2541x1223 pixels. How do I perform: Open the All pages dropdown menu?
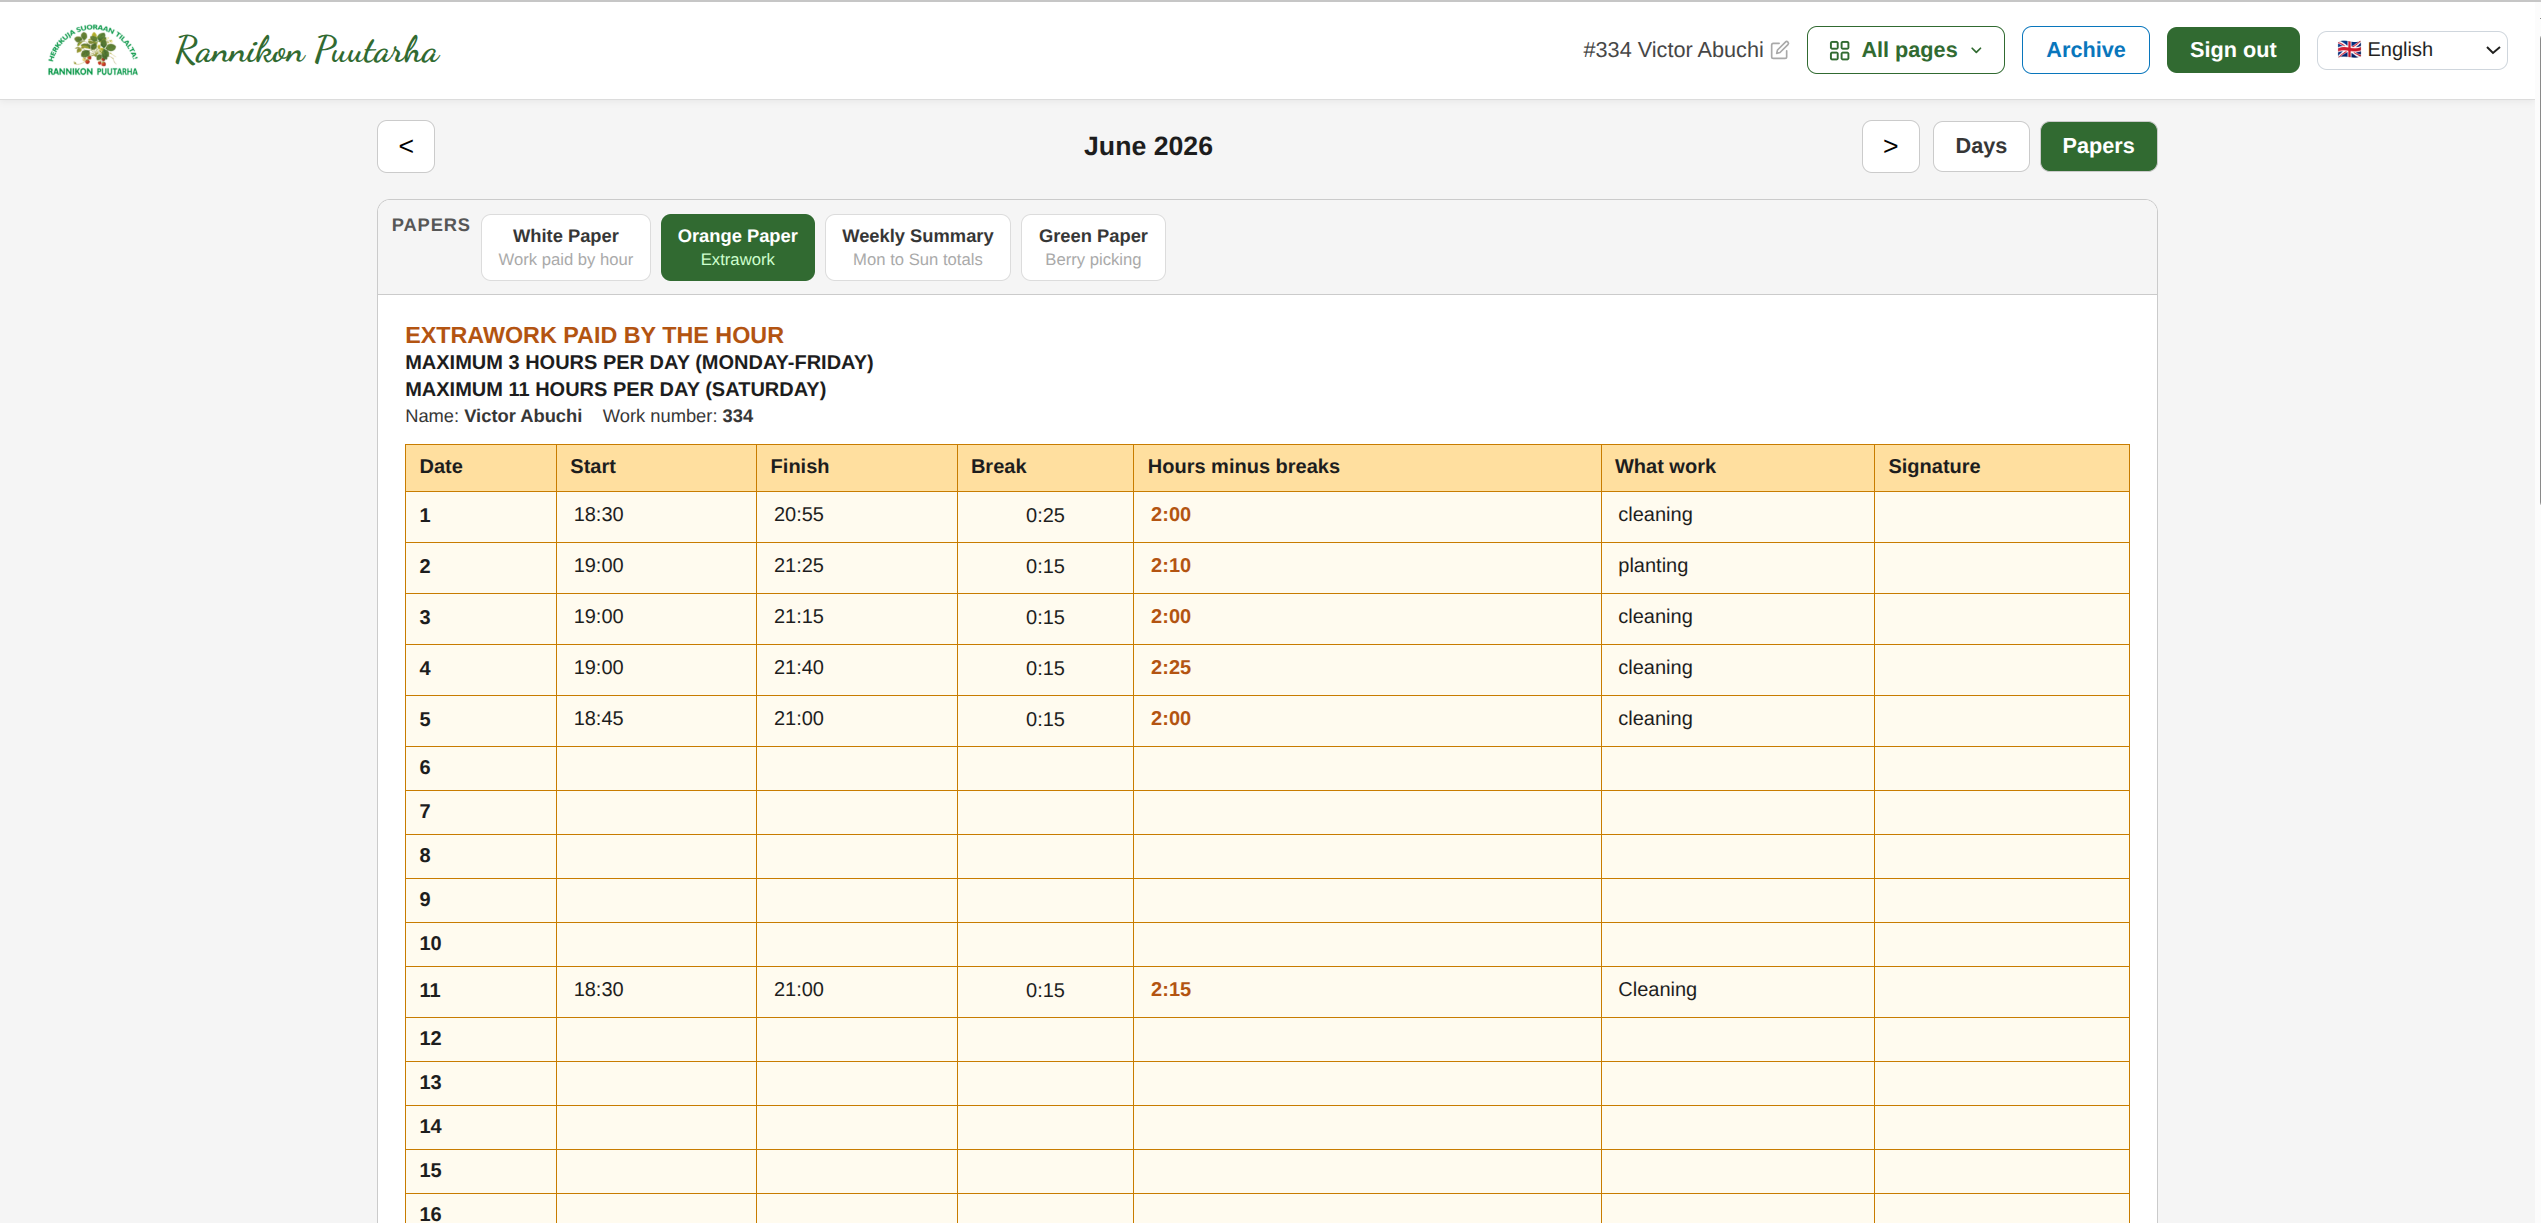[x=1905, y=50]
